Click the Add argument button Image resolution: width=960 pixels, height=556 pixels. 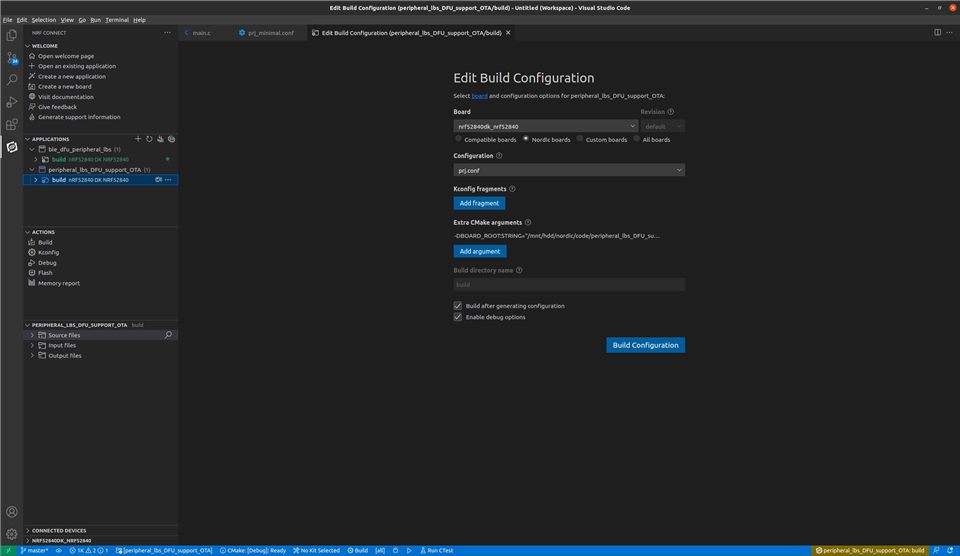pos(480,252)
